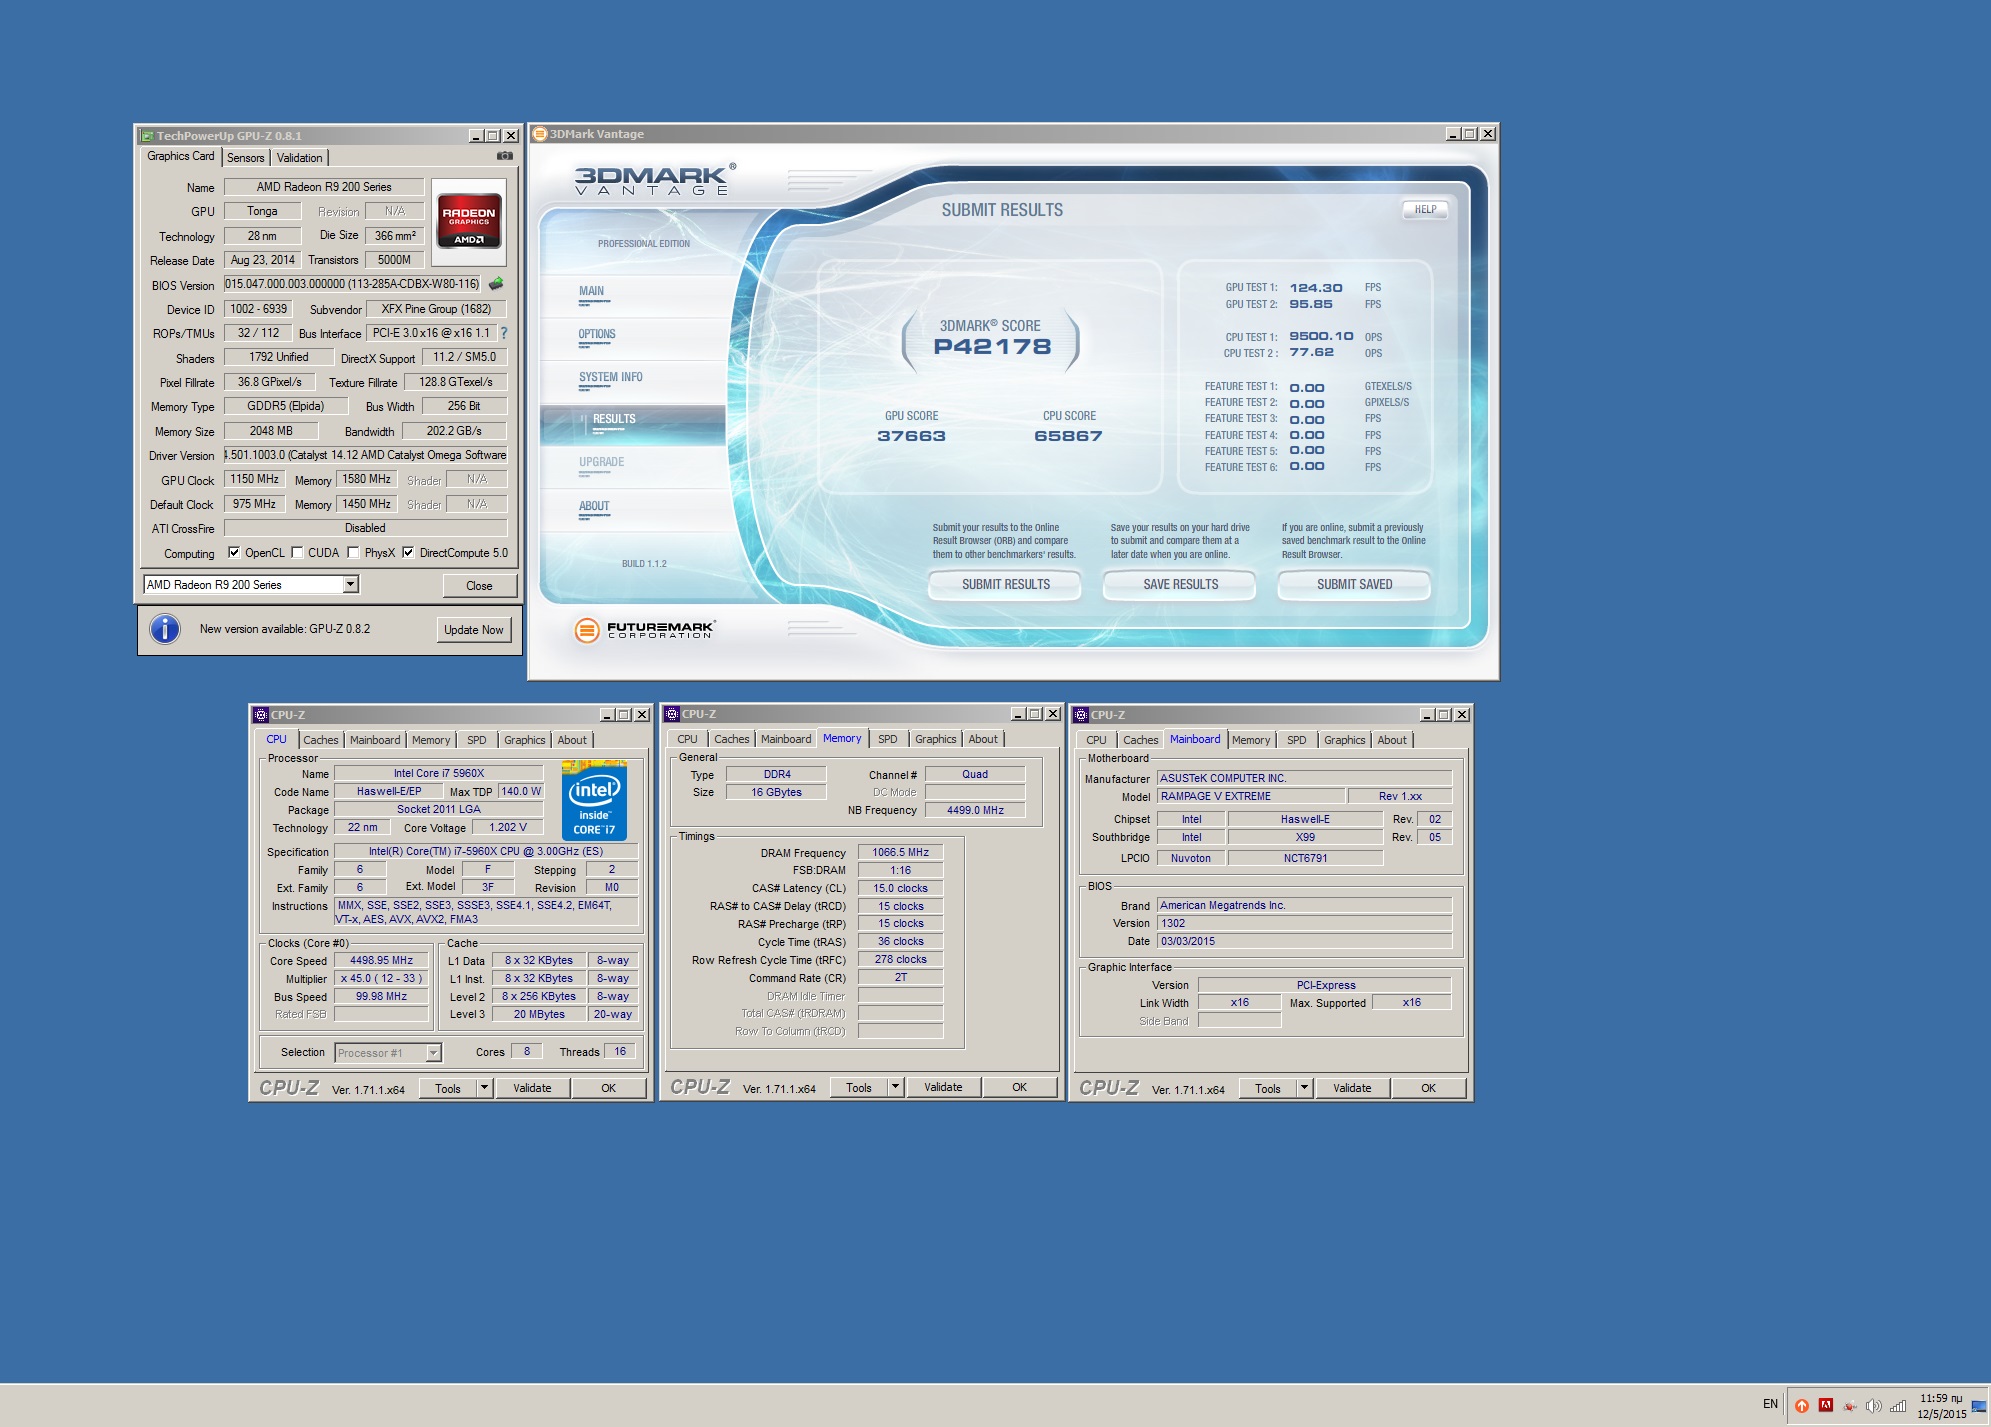Click OK in the Mainboard CPU-Z window

(x=1428, y=1088)
